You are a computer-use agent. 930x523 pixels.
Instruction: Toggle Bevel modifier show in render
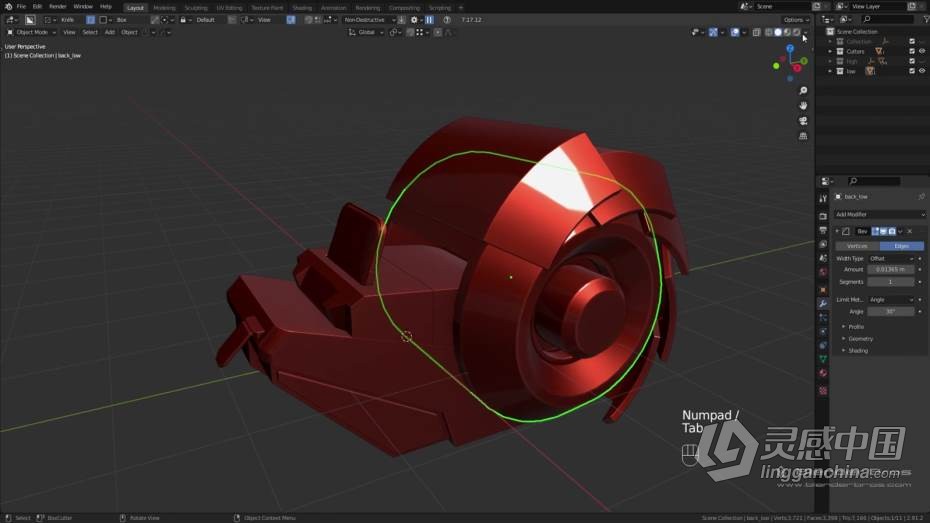click(892, 231)
